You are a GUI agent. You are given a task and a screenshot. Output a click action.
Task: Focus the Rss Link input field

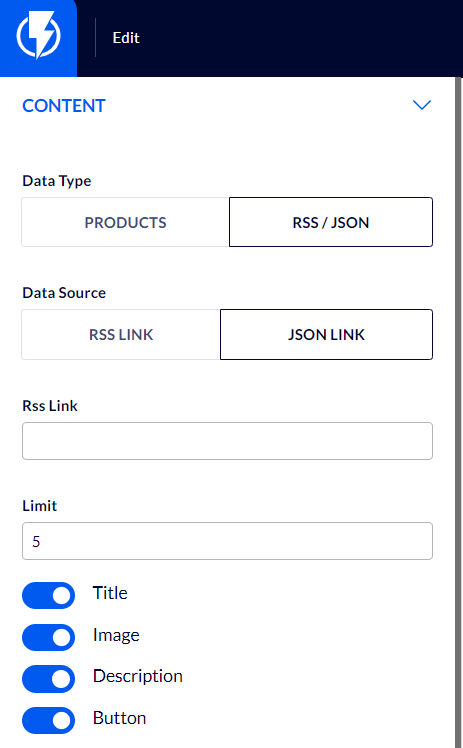(x=227, y=441)
